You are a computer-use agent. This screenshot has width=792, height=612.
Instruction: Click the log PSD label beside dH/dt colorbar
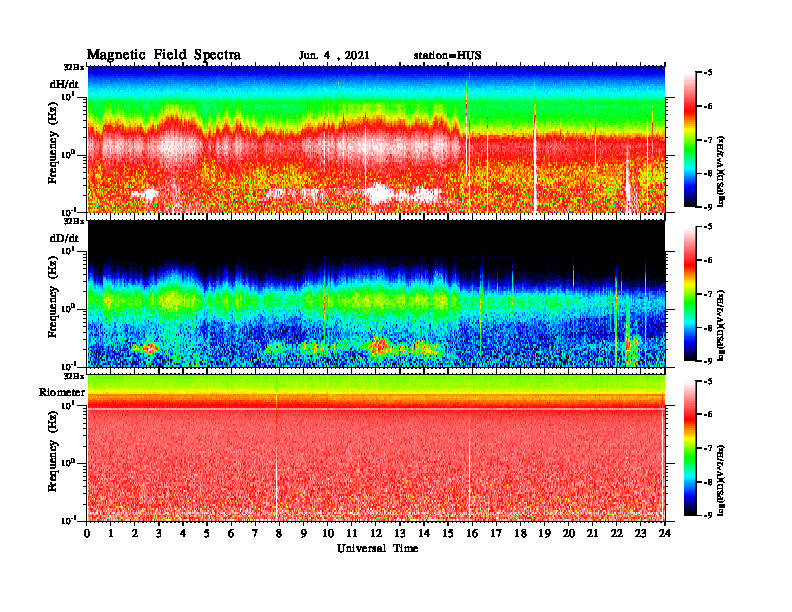pos(721,171)
